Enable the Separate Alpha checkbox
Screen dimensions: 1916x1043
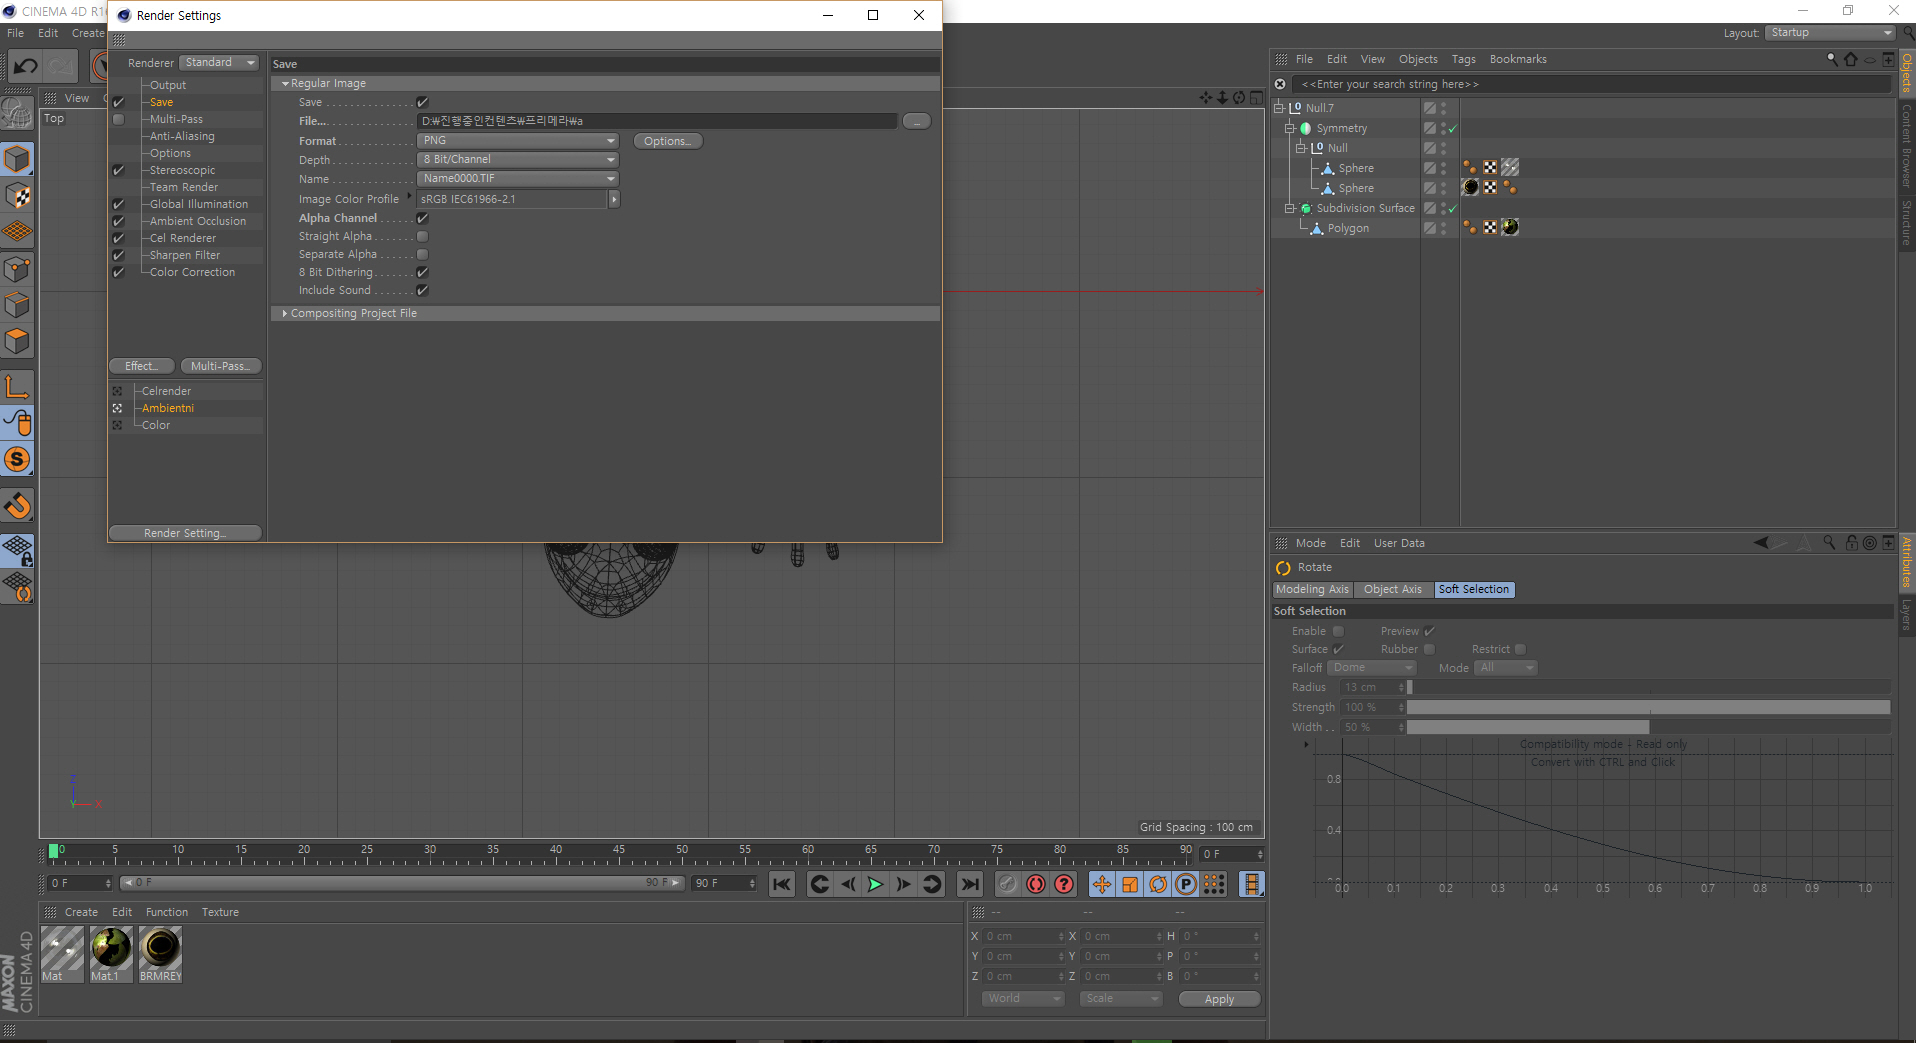422,254
